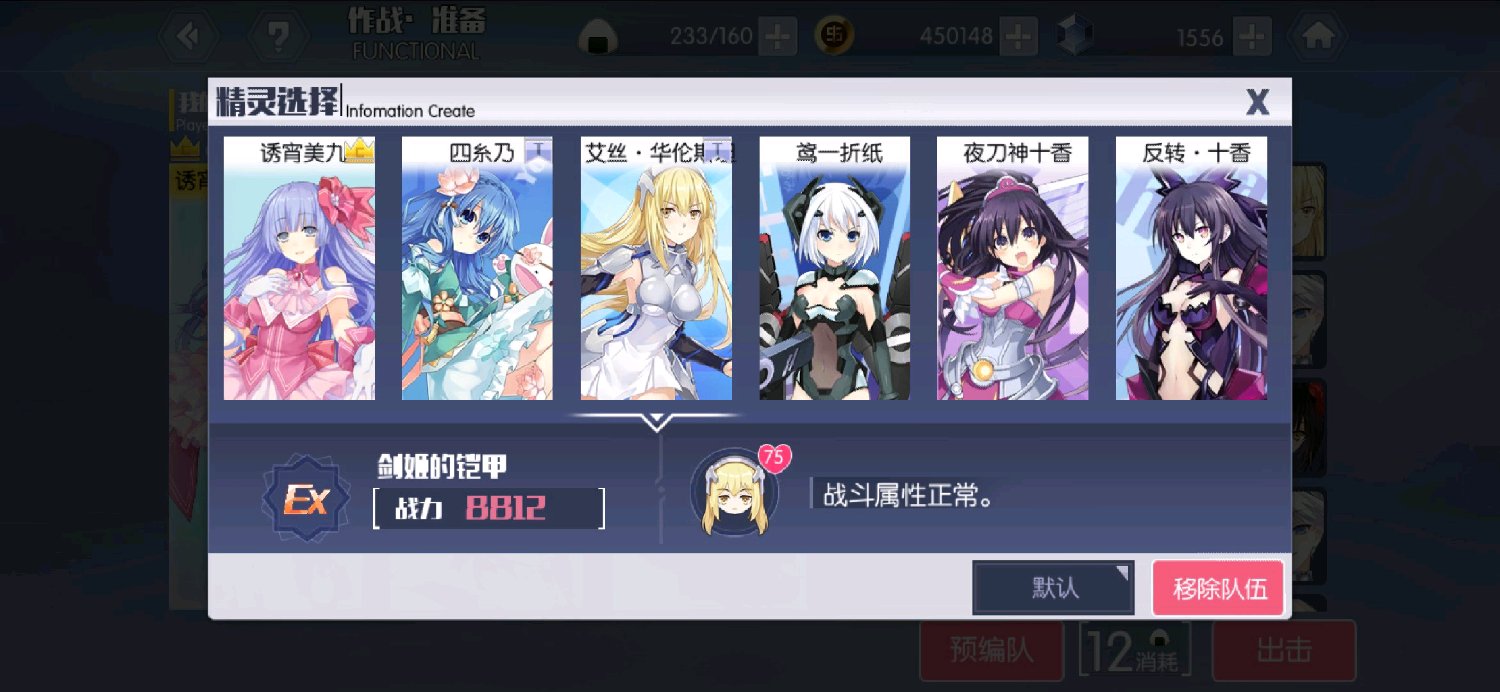Select the 四糸乃 character card
1500x692 pixels.
477,268
